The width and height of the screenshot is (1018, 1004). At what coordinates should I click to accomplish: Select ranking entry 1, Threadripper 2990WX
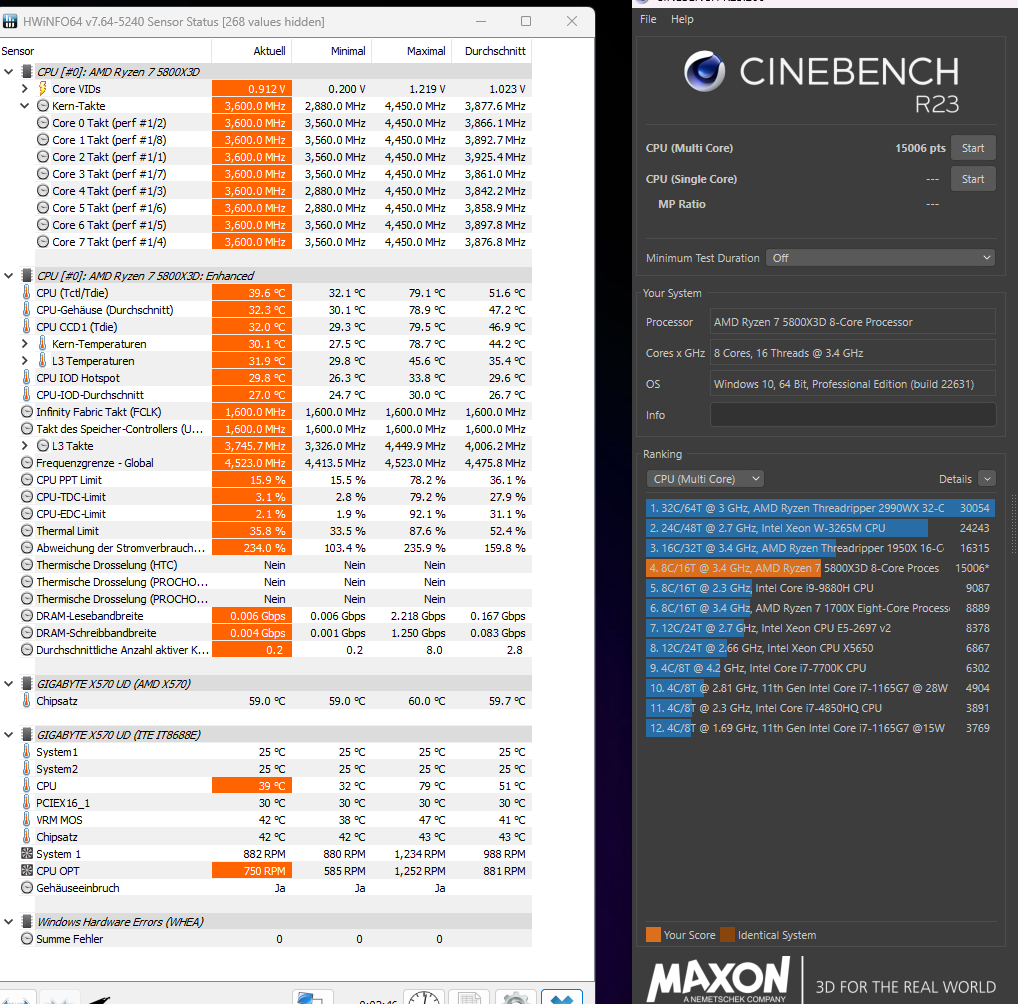(x=820, y=508)
